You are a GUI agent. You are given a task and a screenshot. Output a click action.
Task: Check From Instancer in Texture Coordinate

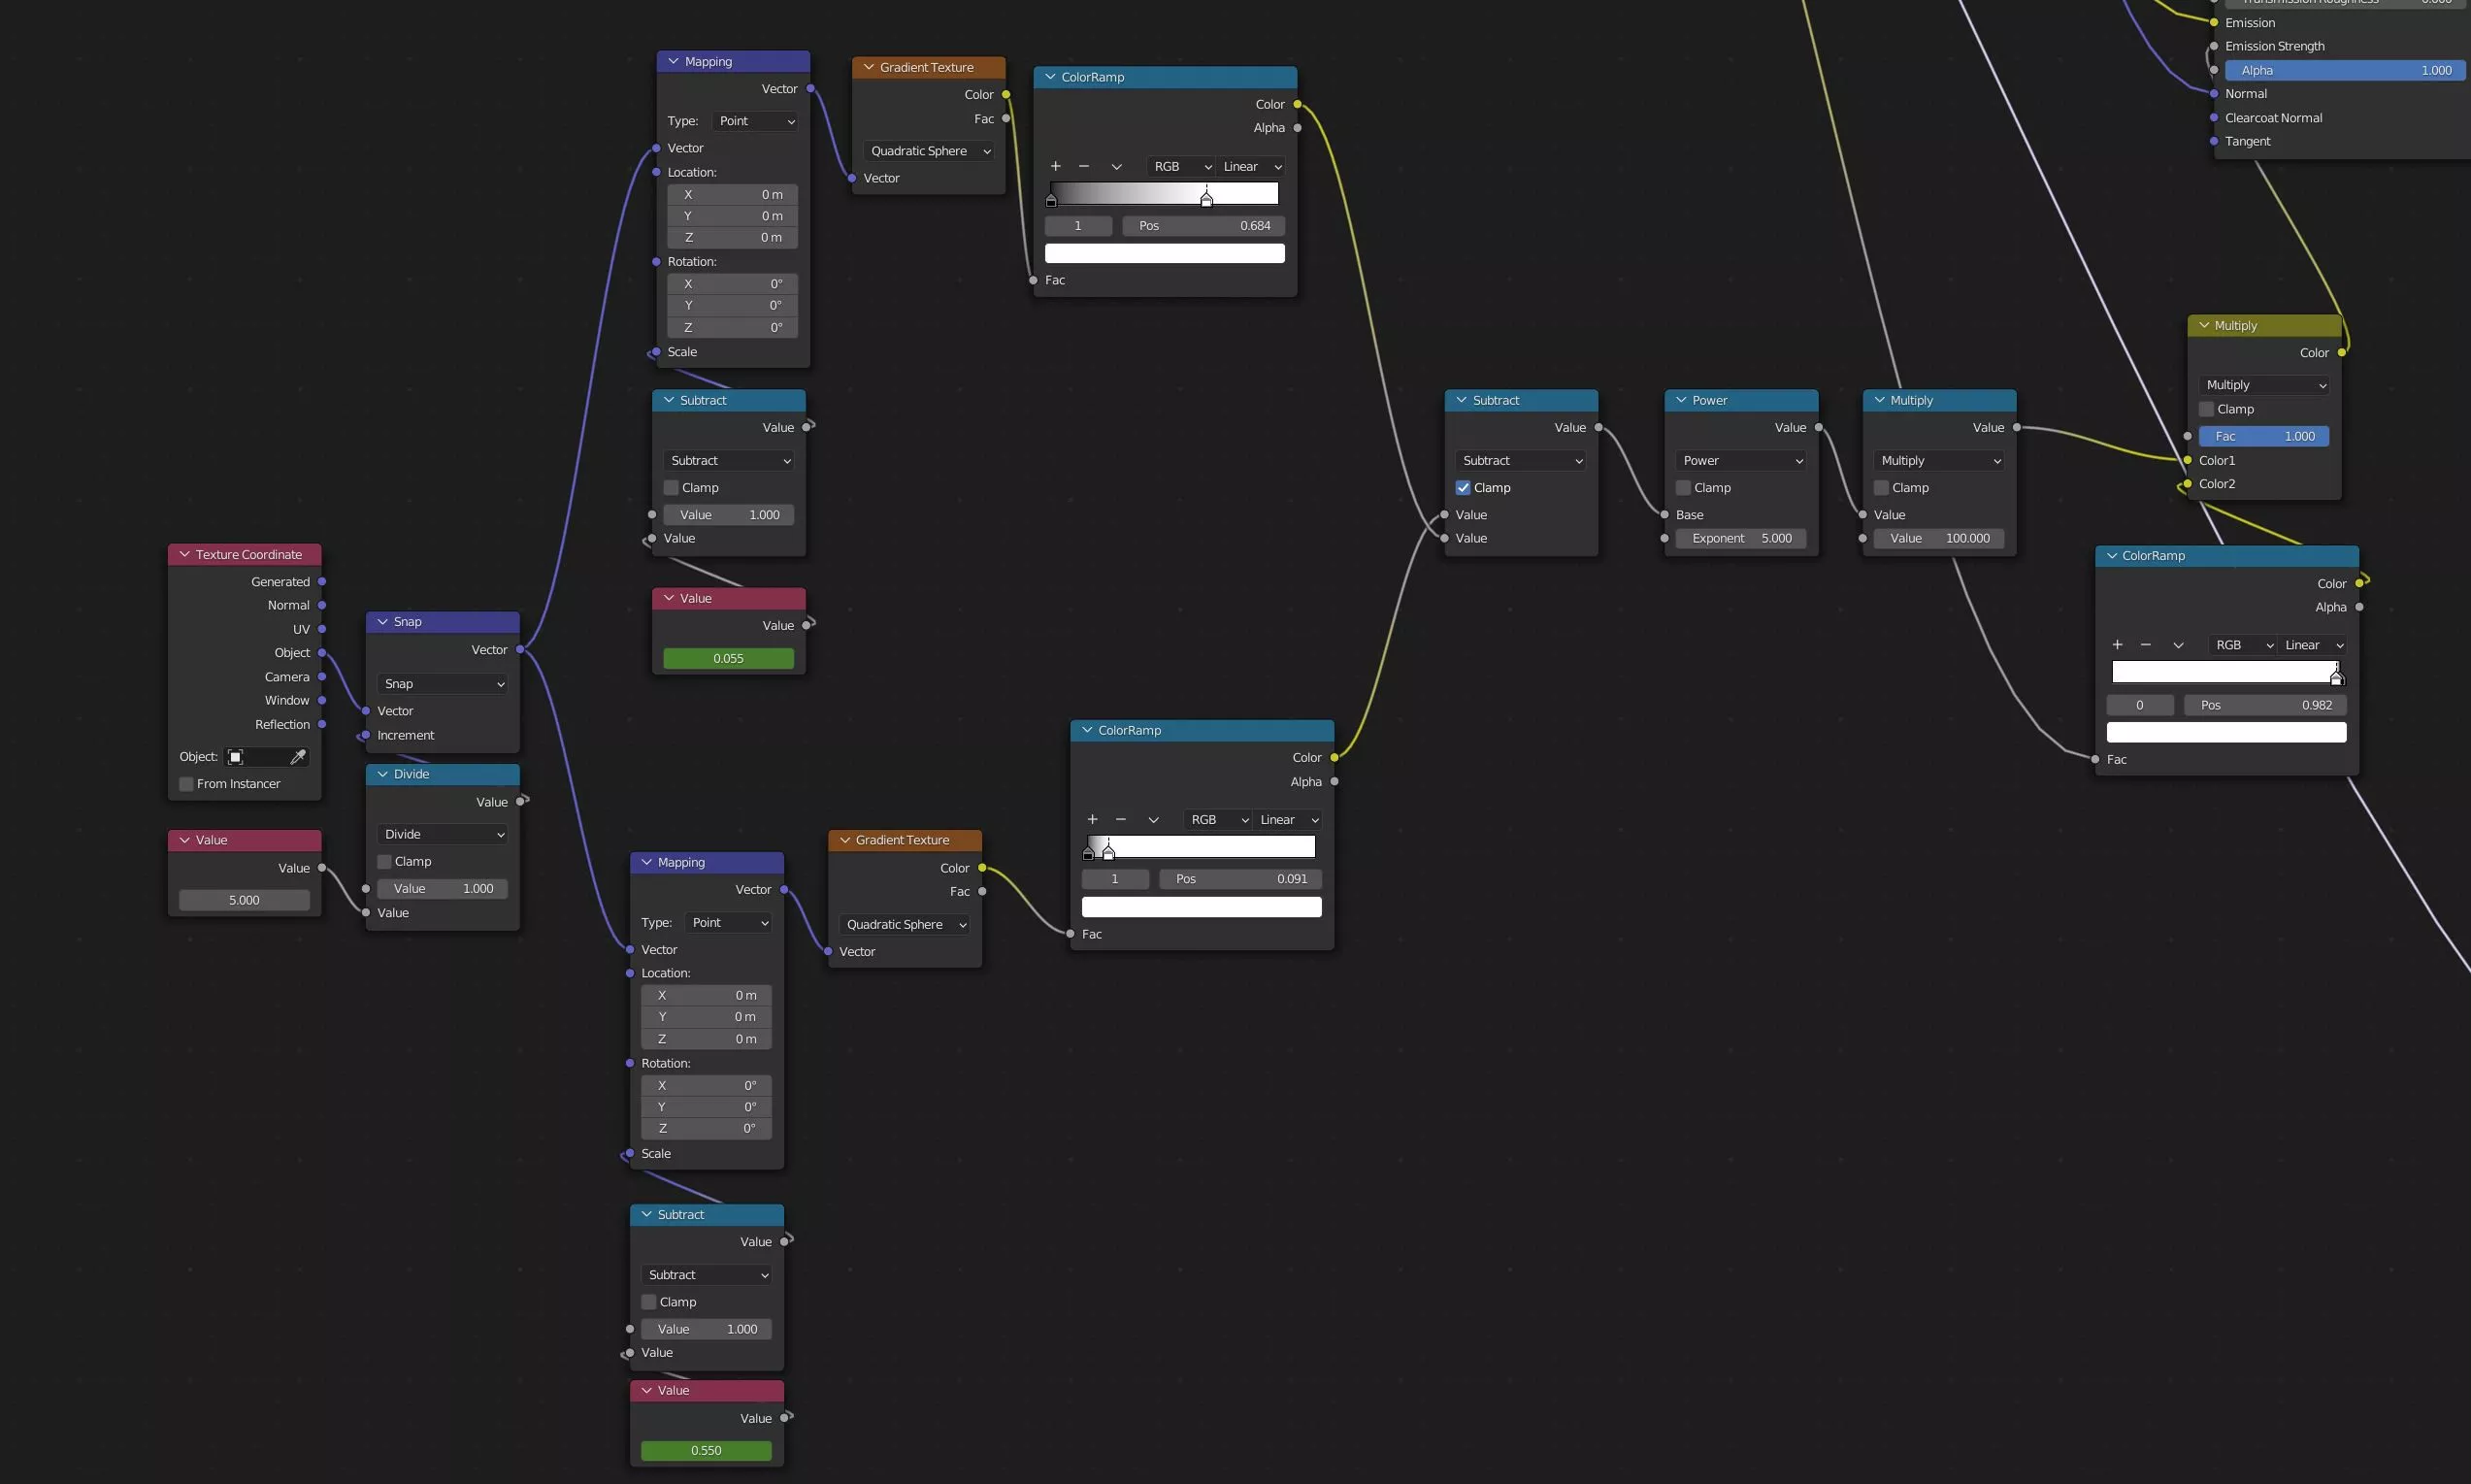pos(186,784)
